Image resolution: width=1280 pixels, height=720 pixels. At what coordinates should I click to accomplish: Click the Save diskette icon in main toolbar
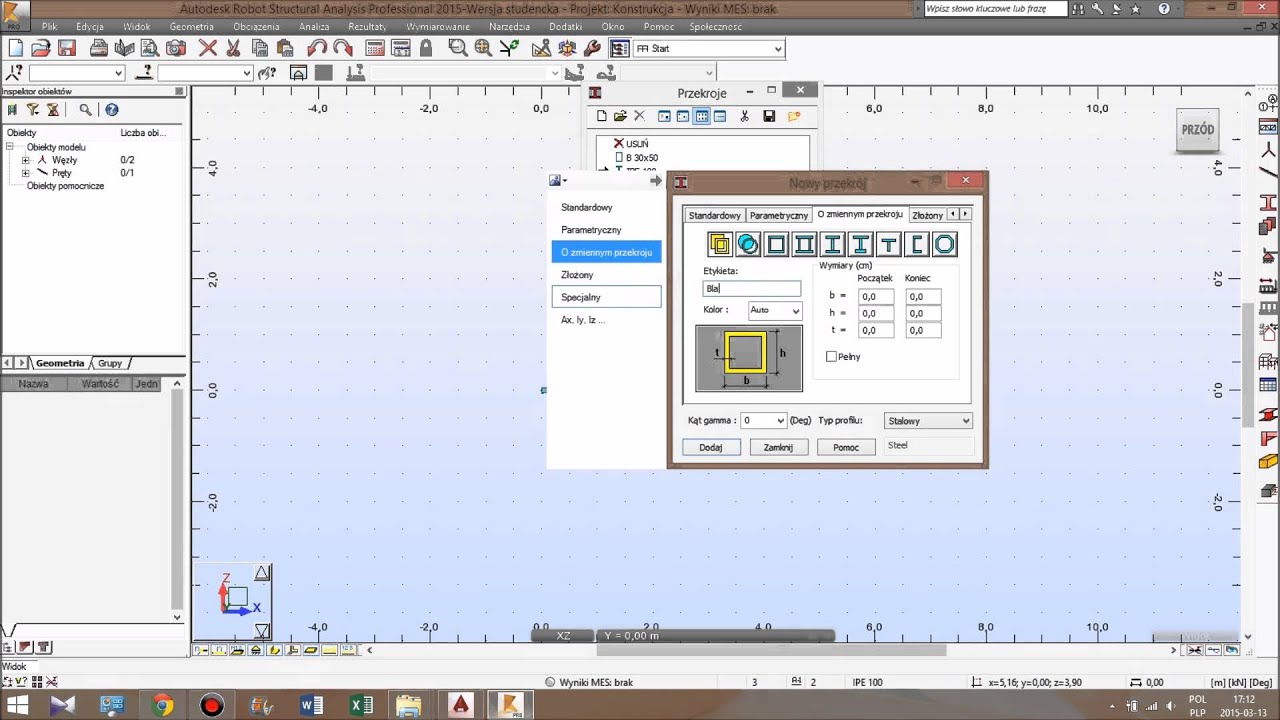(67, 48)
